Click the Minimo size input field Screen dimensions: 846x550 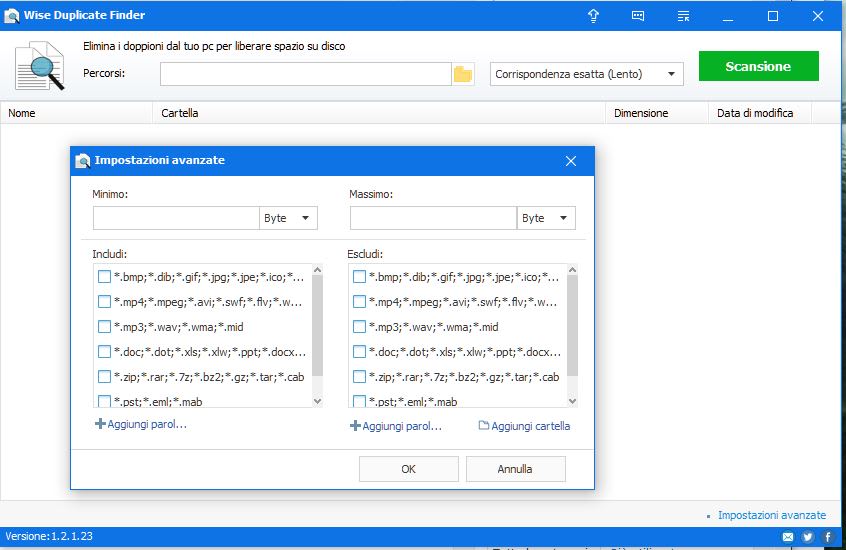pyautogui.click(x=176, y=218)
